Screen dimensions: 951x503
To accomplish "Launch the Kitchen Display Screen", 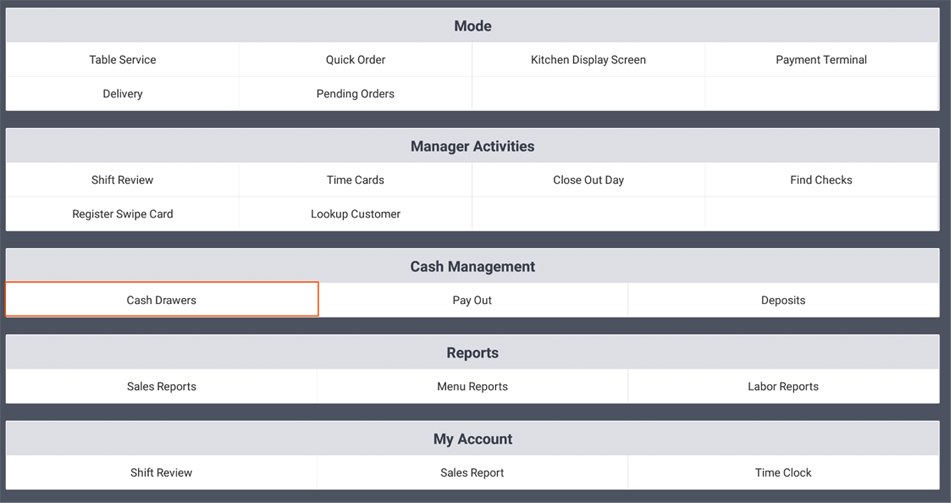I will [x=588, y=60].
